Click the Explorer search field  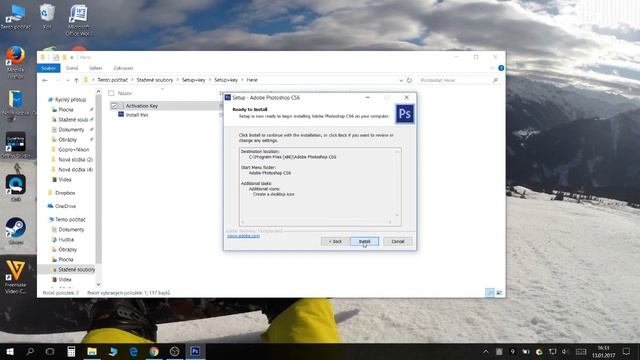(x=458, y=80)
